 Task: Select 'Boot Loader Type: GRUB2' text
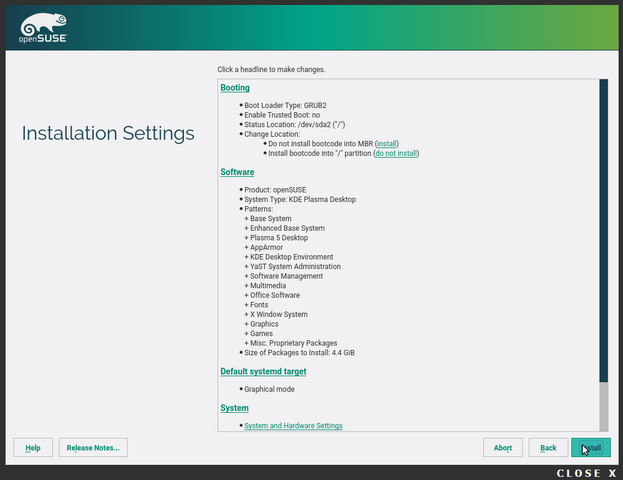tap(285, 105)
